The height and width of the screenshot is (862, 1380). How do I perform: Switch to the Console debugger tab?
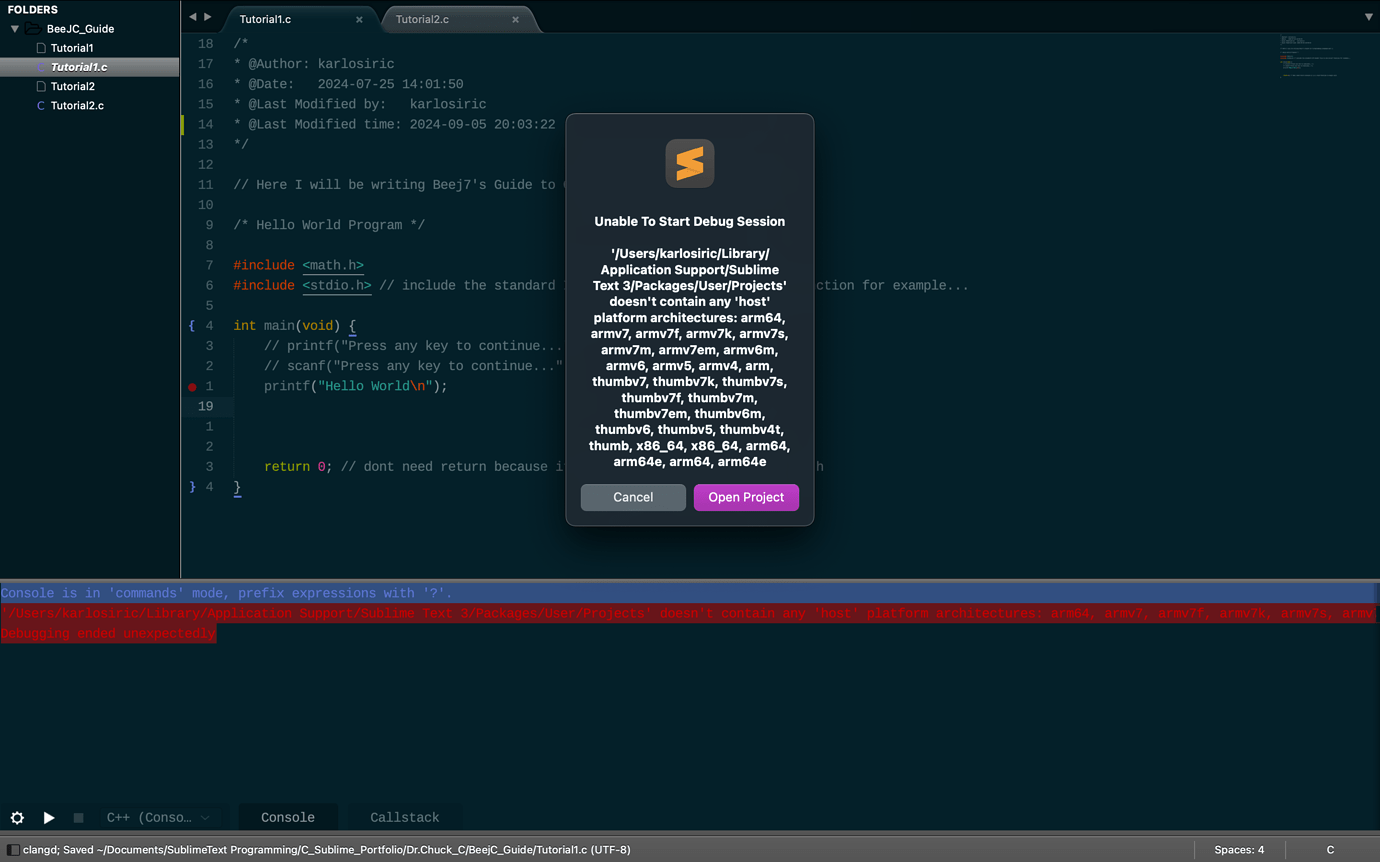(288, 817)
